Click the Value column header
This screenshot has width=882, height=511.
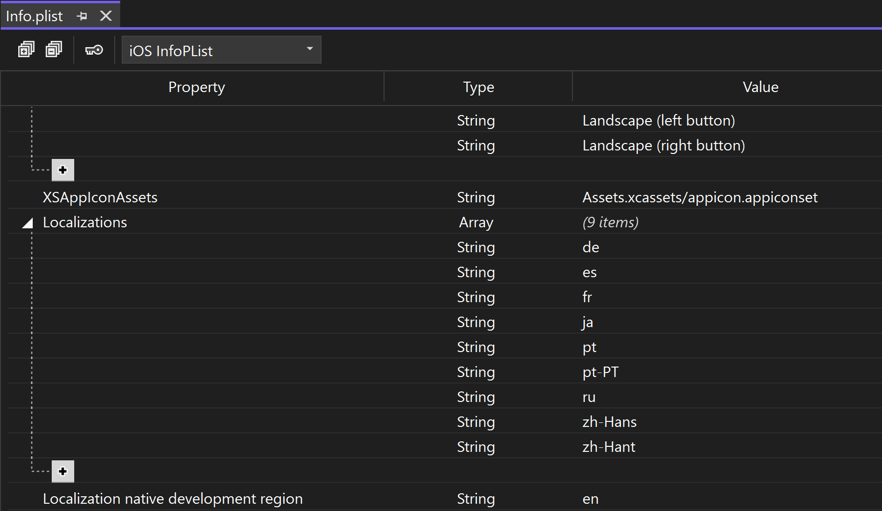760,87
